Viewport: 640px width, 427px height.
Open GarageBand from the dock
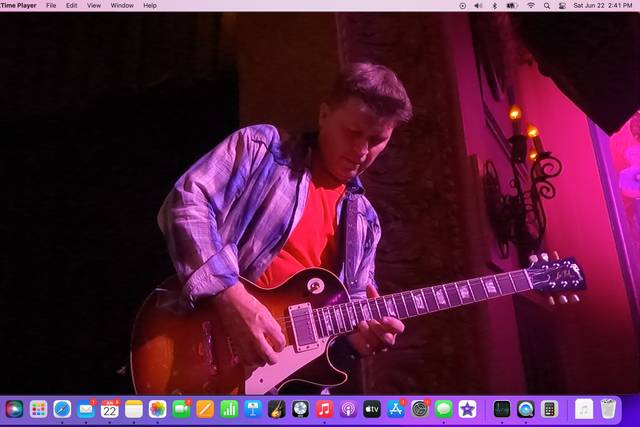pos(277,409)
